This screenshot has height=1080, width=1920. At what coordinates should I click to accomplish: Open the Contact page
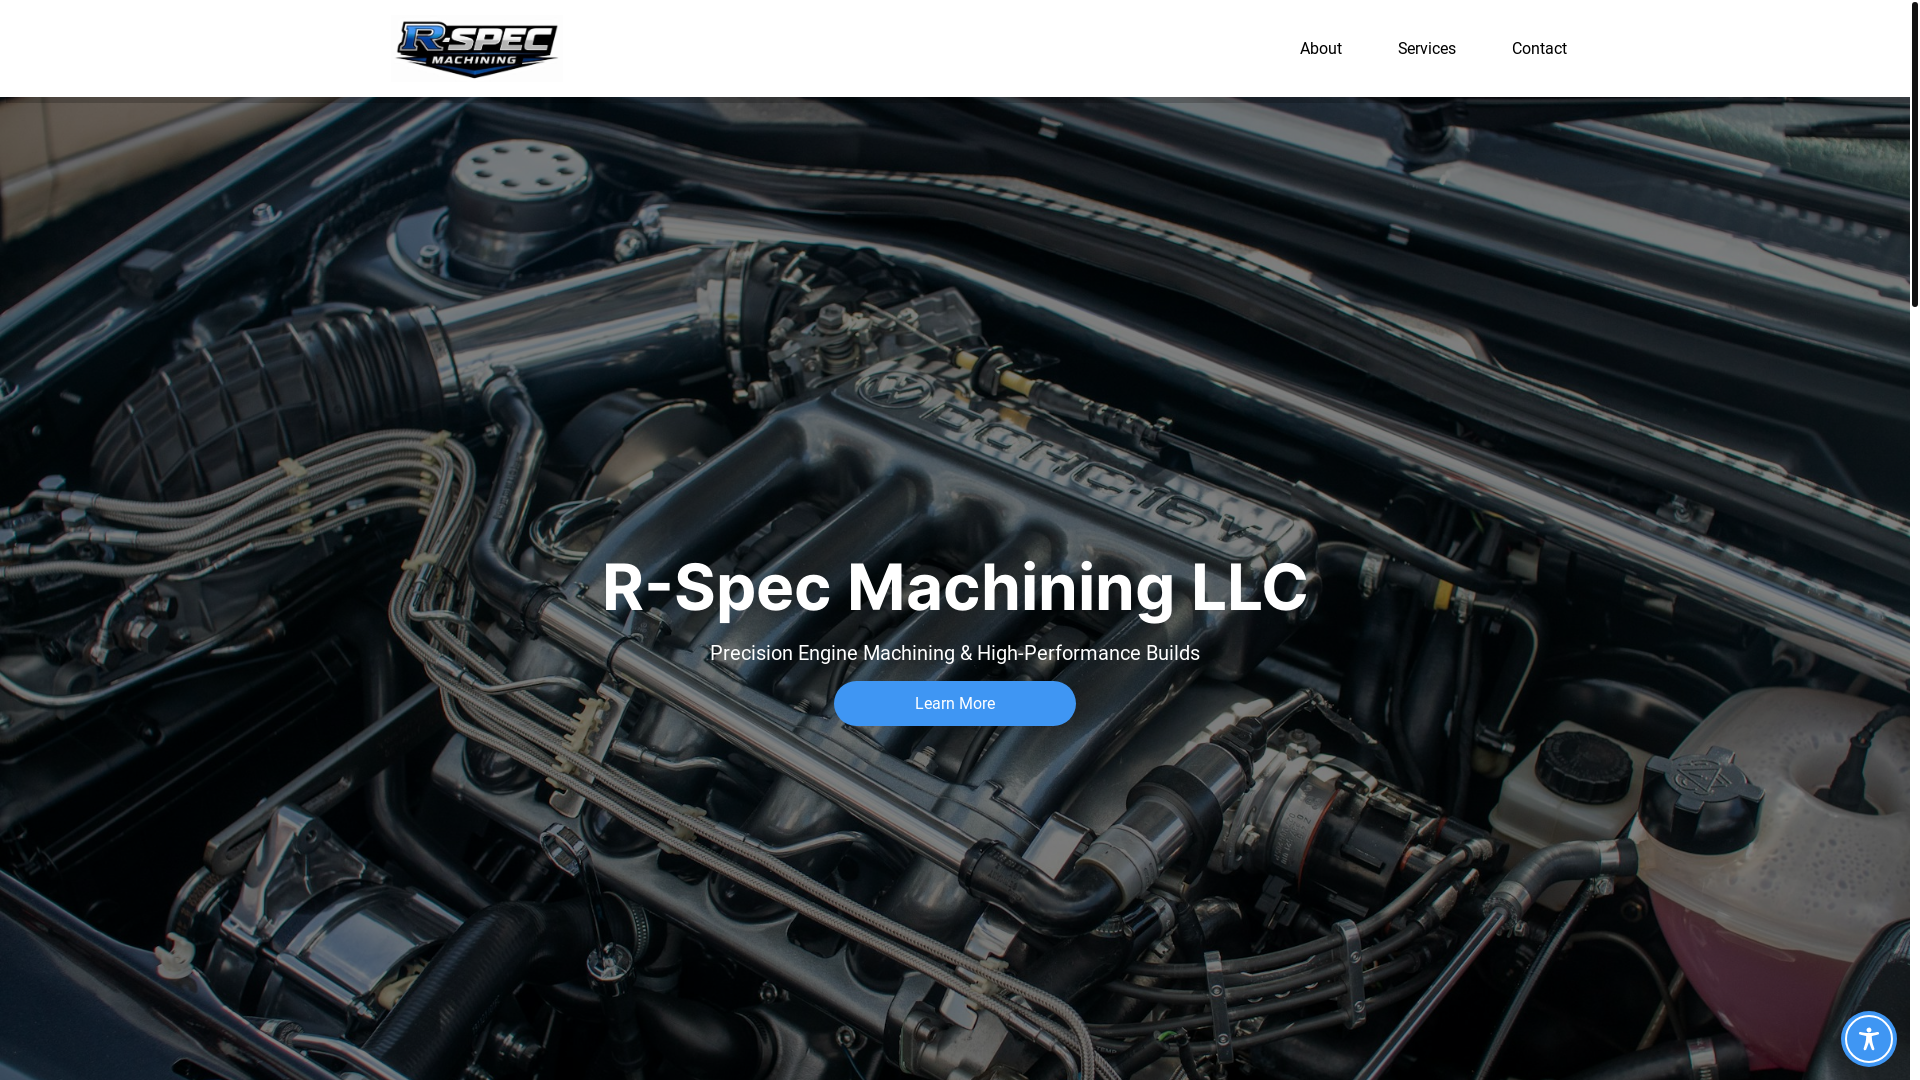tap(1538, 48)
